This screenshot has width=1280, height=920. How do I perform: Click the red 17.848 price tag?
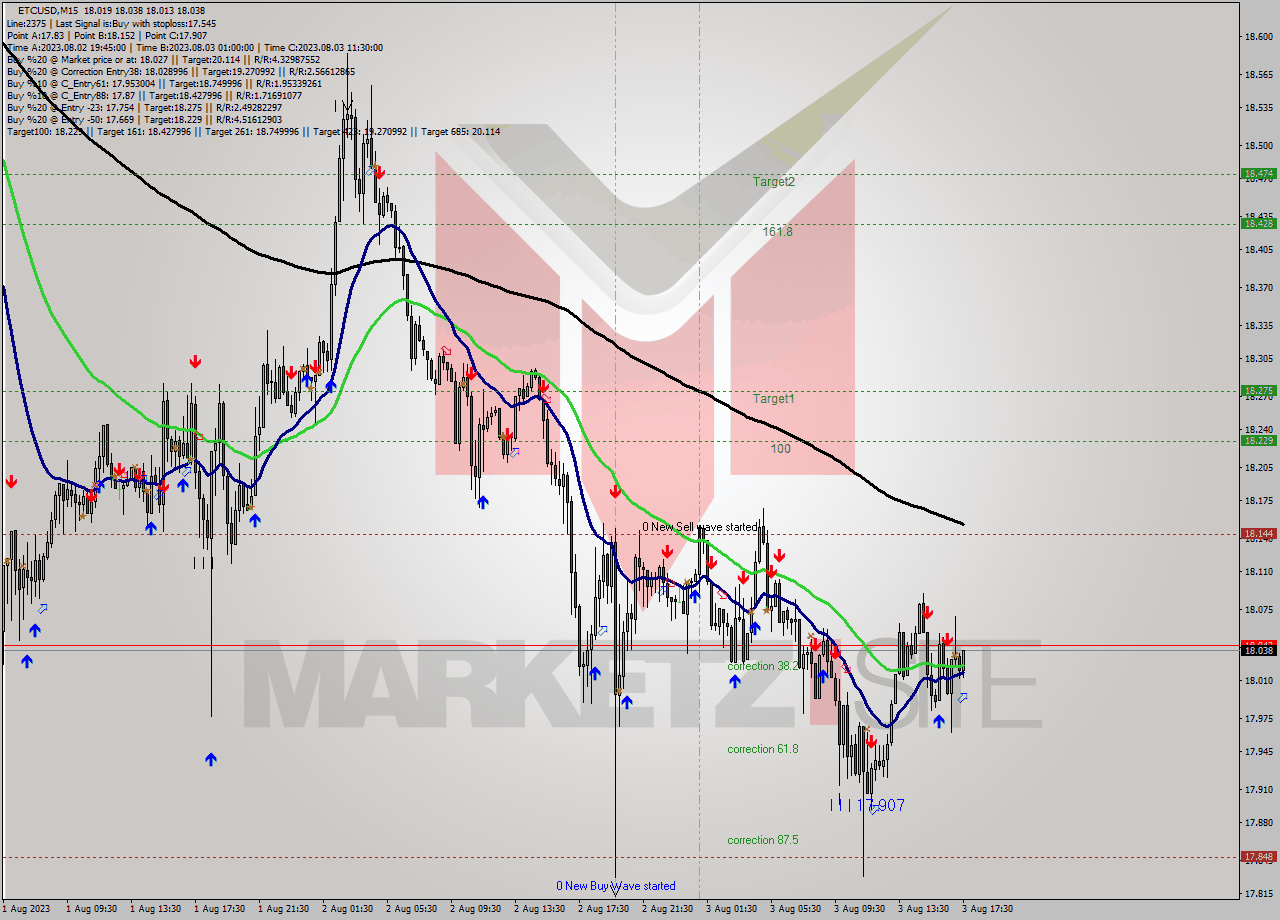pos(1258,857)
